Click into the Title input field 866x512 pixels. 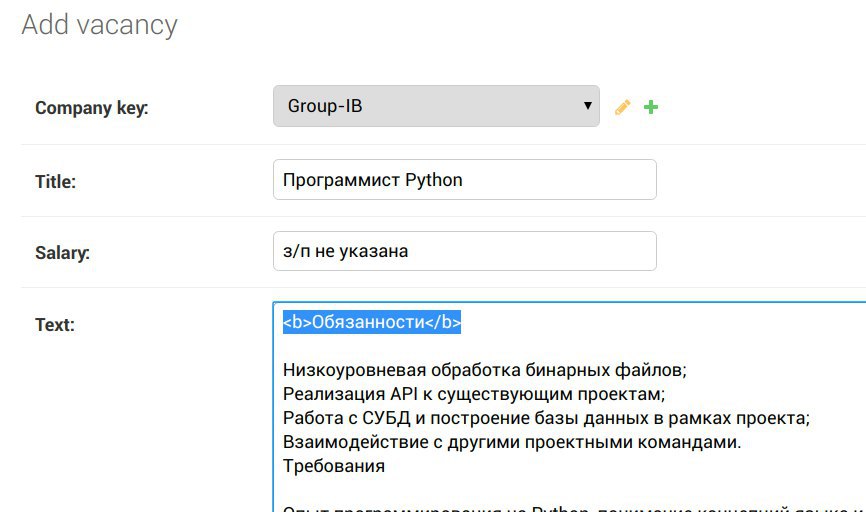pos(464,180)
